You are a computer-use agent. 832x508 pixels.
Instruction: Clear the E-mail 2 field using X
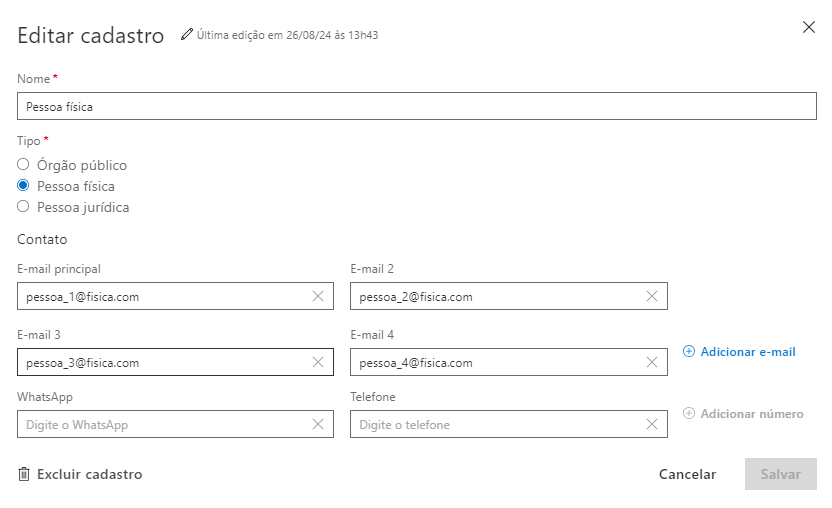click(x=652, y=296)
